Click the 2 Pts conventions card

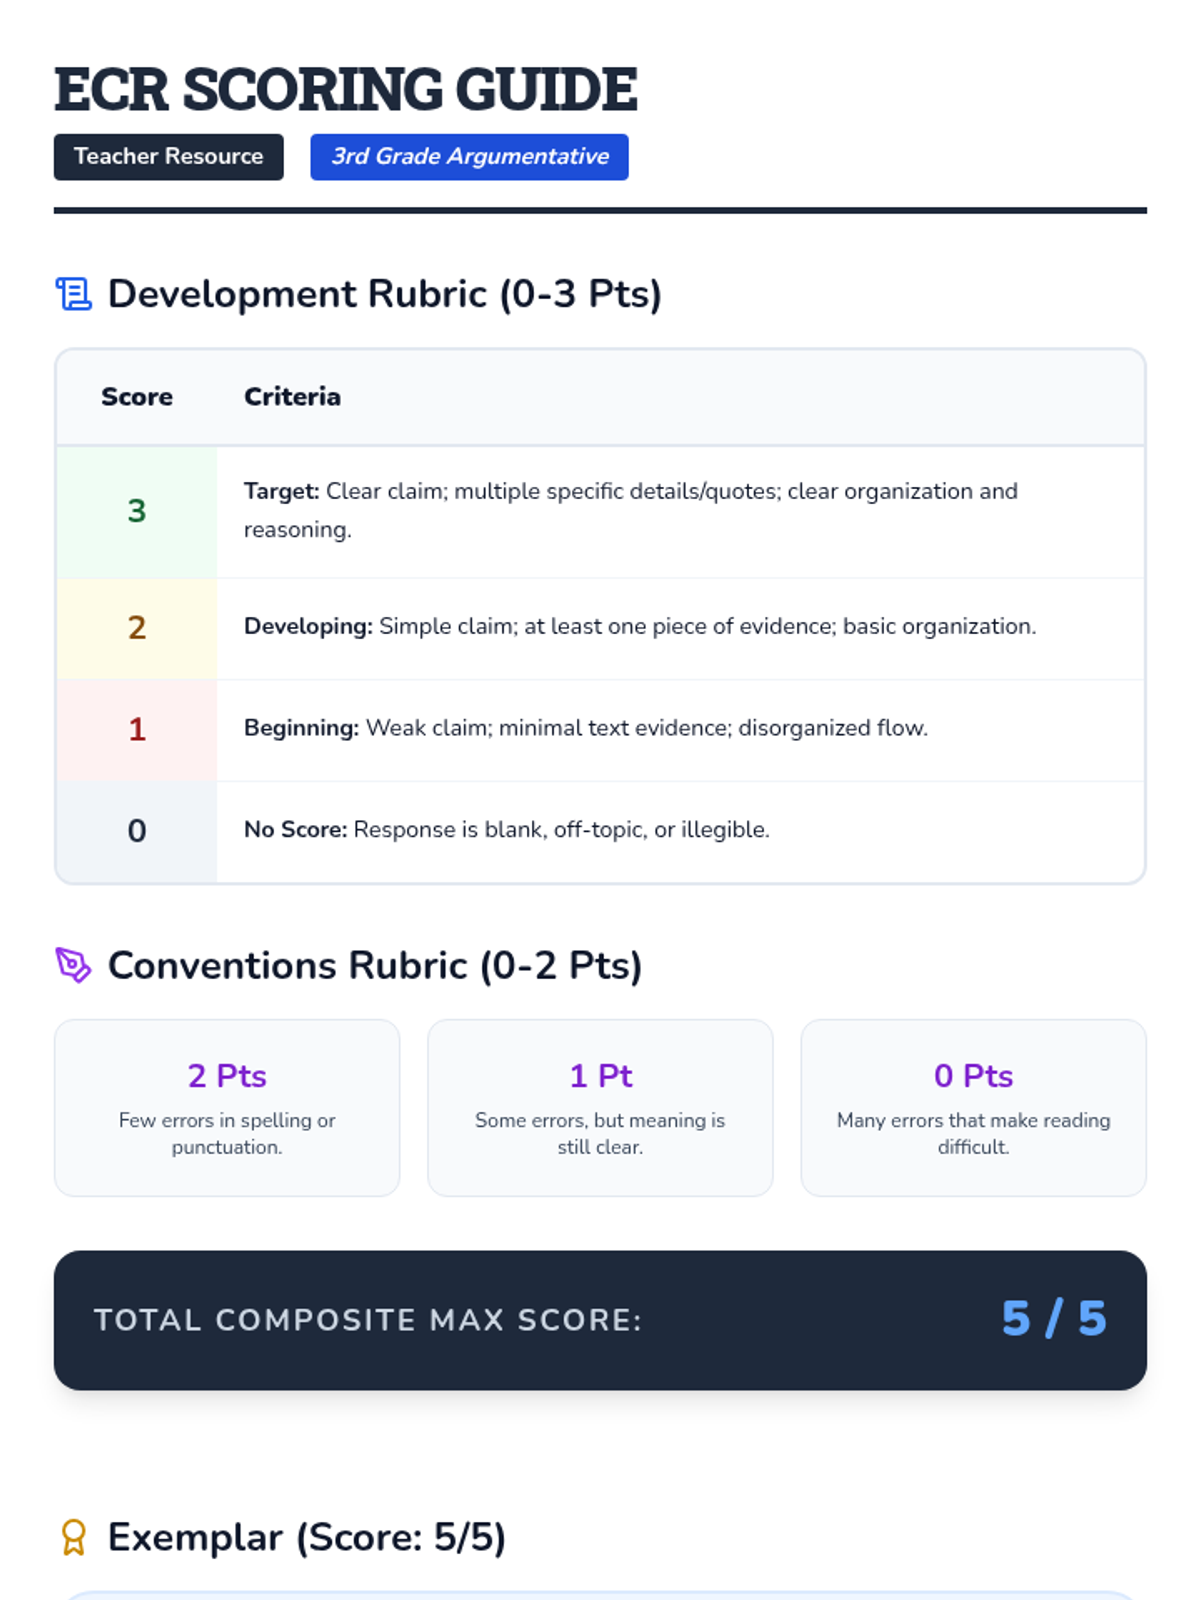point(227,1107)
